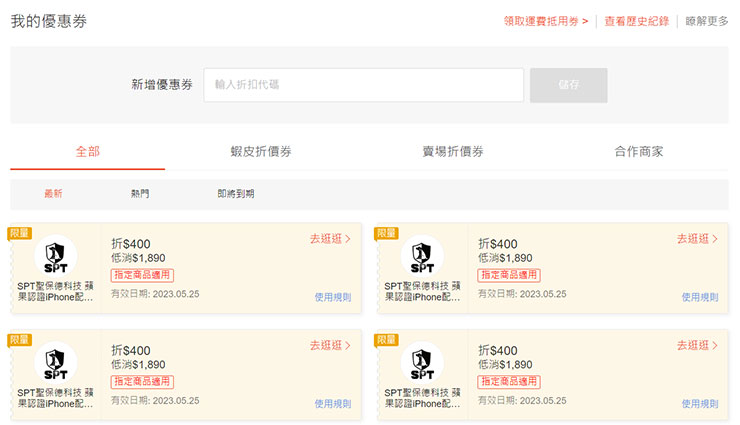
Task: Click the SPT logo on bottom-right coupon
Action: (x=422, y=362)
